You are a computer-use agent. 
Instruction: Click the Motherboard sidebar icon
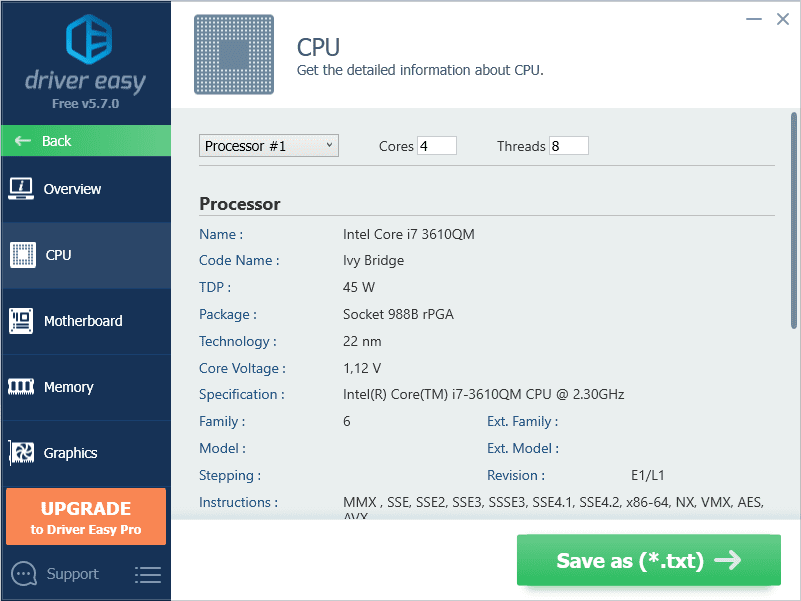point(22,321)
